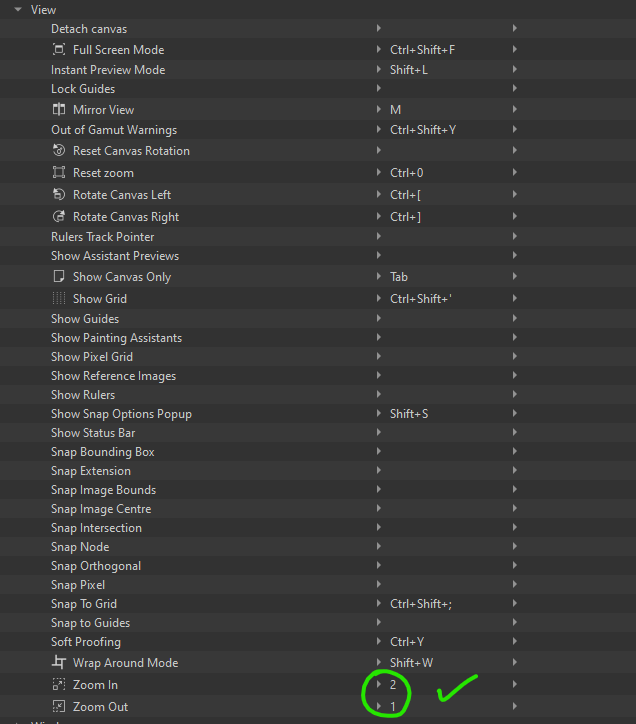The width and height of the screenshot is (636, 724).
Task: Click the Shift+S shortcut cell
Action: 409,414
